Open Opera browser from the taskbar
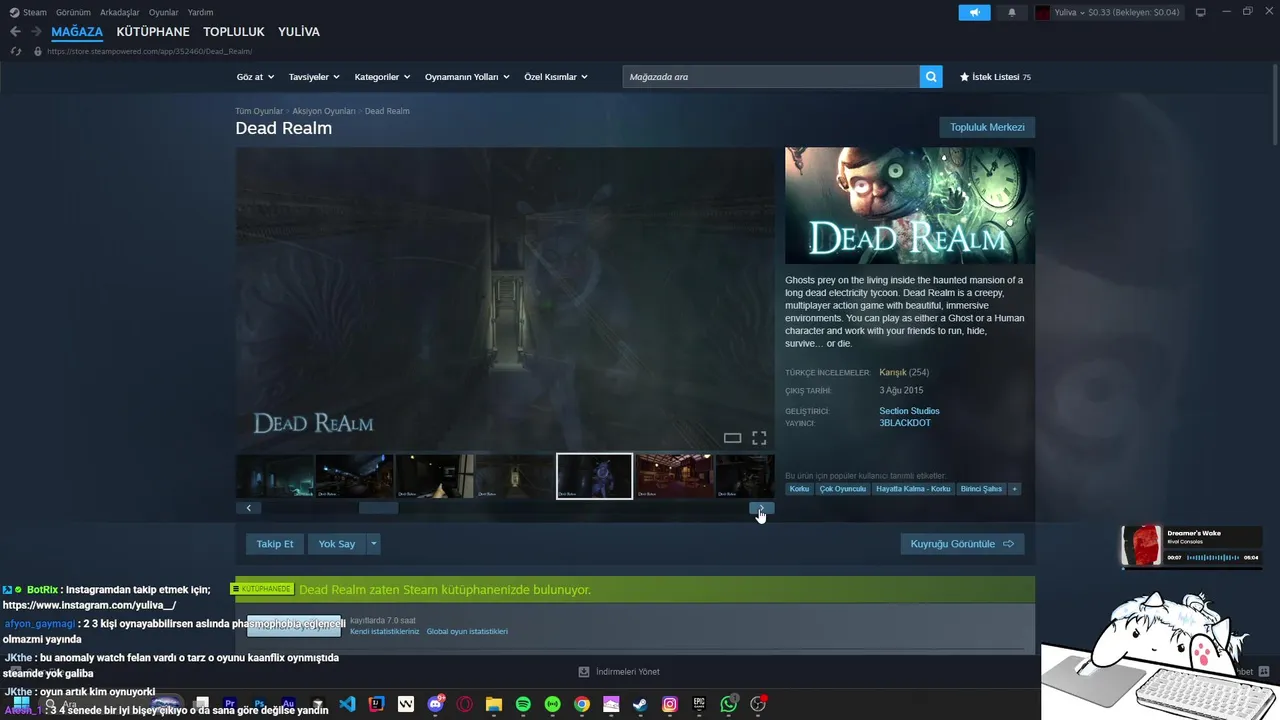 (x=464, y=704)
